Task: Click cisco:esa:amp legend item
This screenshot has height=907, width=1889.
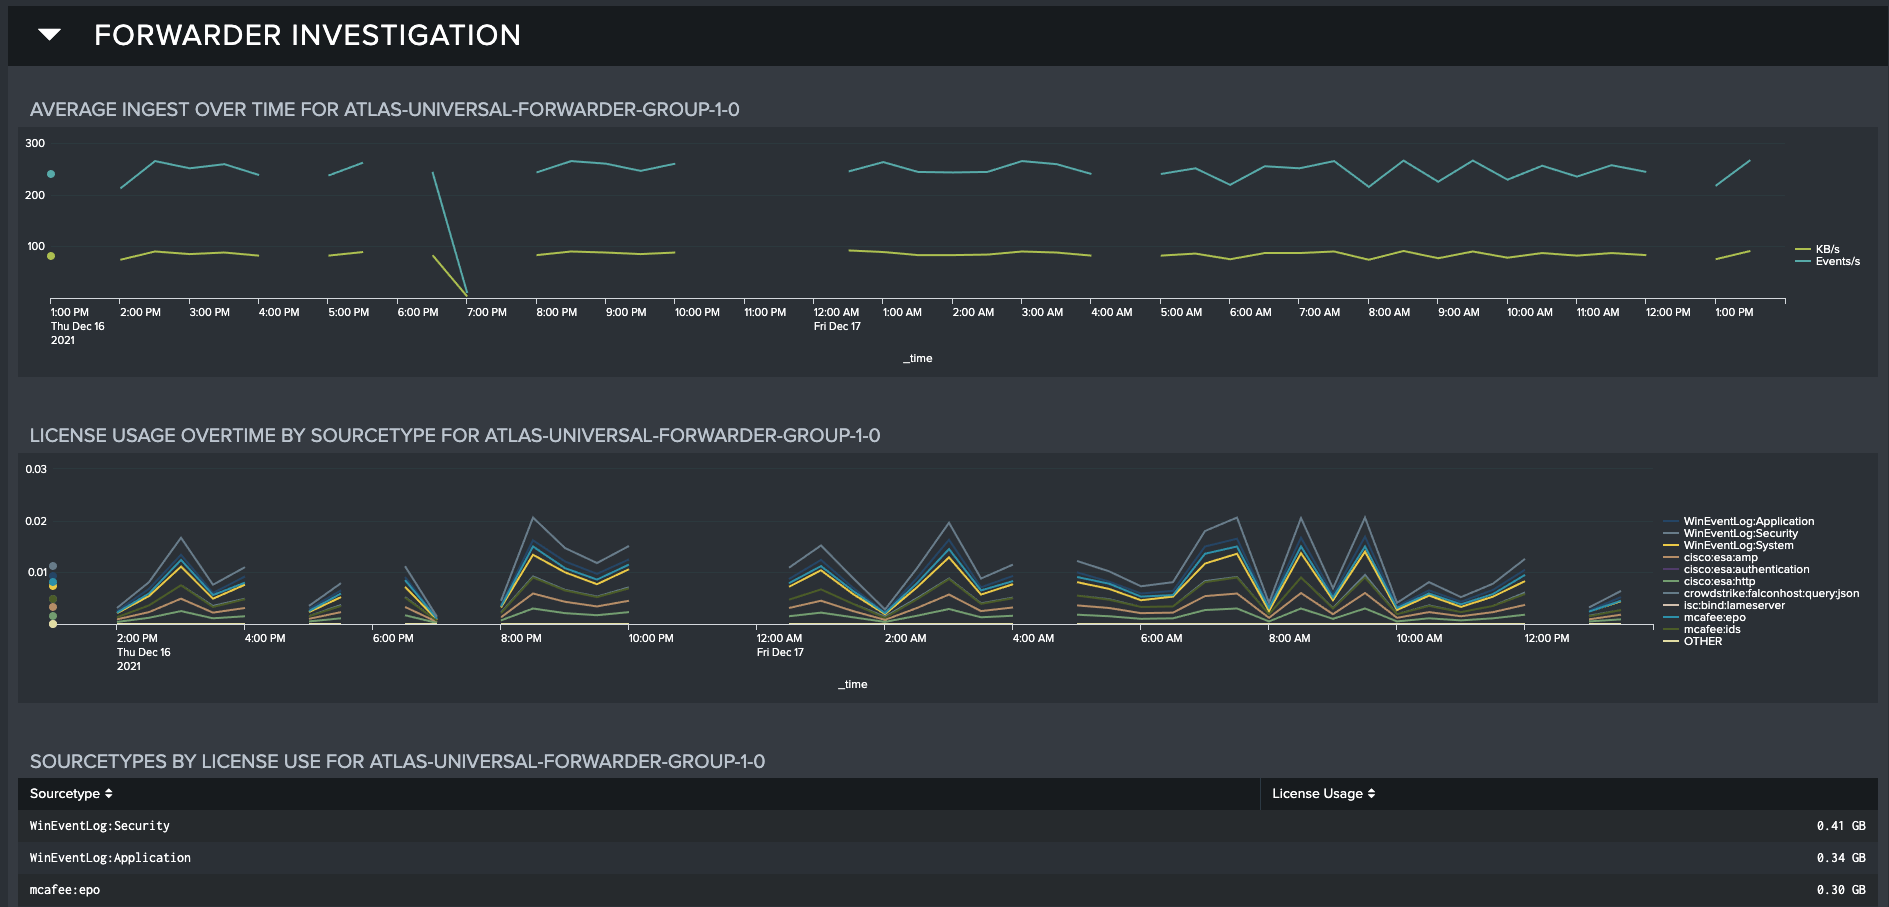Action: point(1720,557)
